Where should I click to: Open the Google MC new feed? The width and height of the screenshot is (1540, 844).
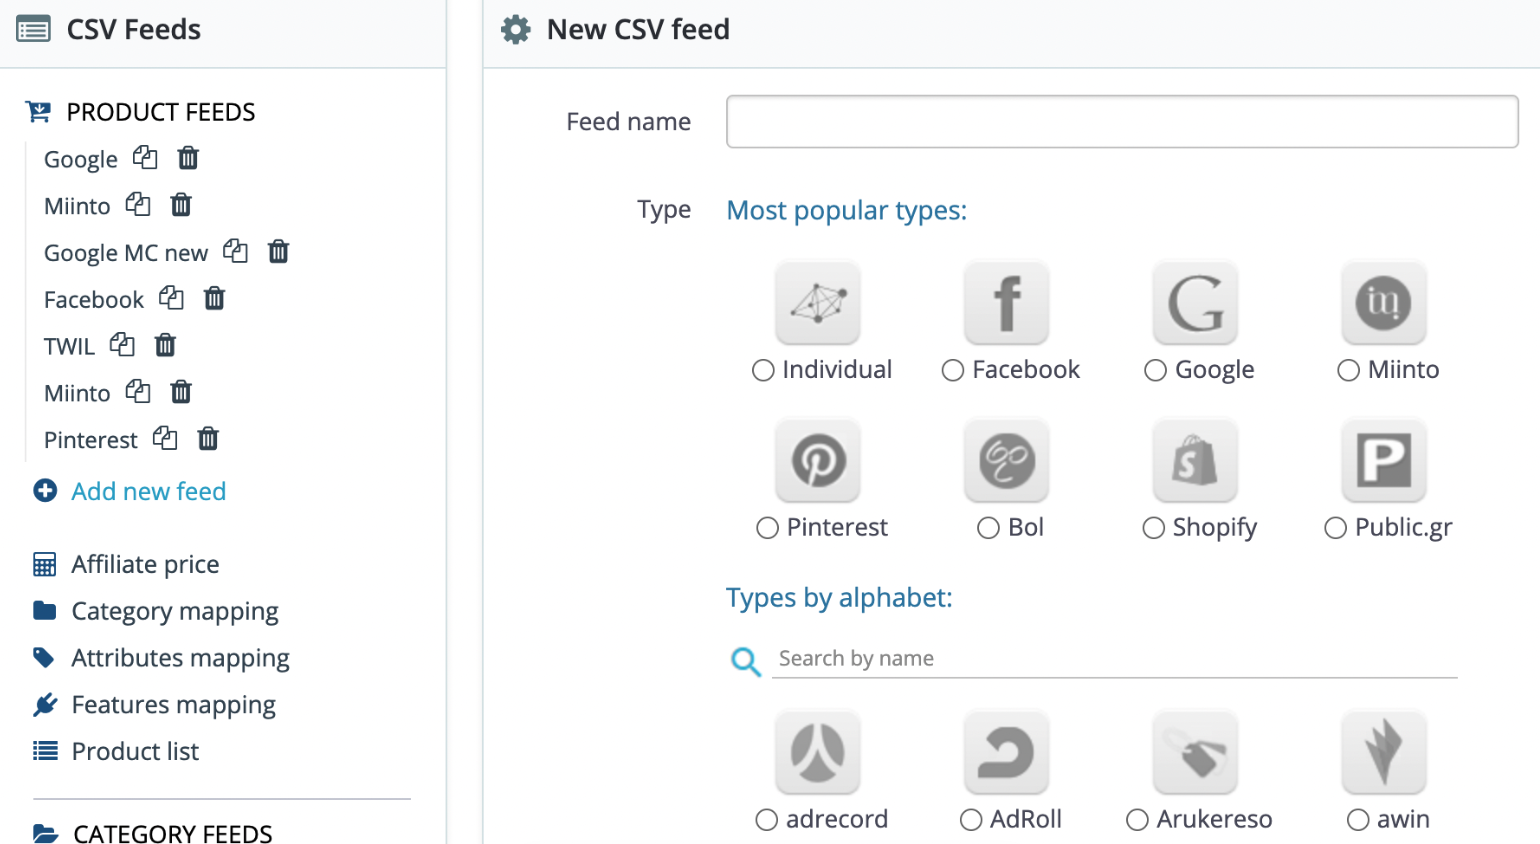pos(126,253)
